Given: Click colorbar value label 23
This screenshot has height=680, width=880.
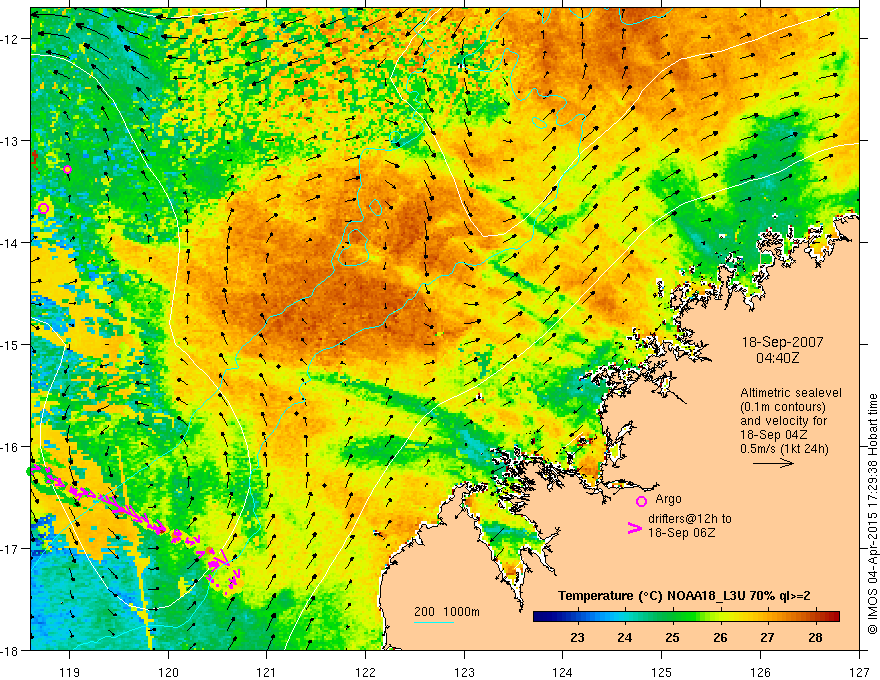Looking at the screenshot, I should pyautogui.click(x=577, y=637).
